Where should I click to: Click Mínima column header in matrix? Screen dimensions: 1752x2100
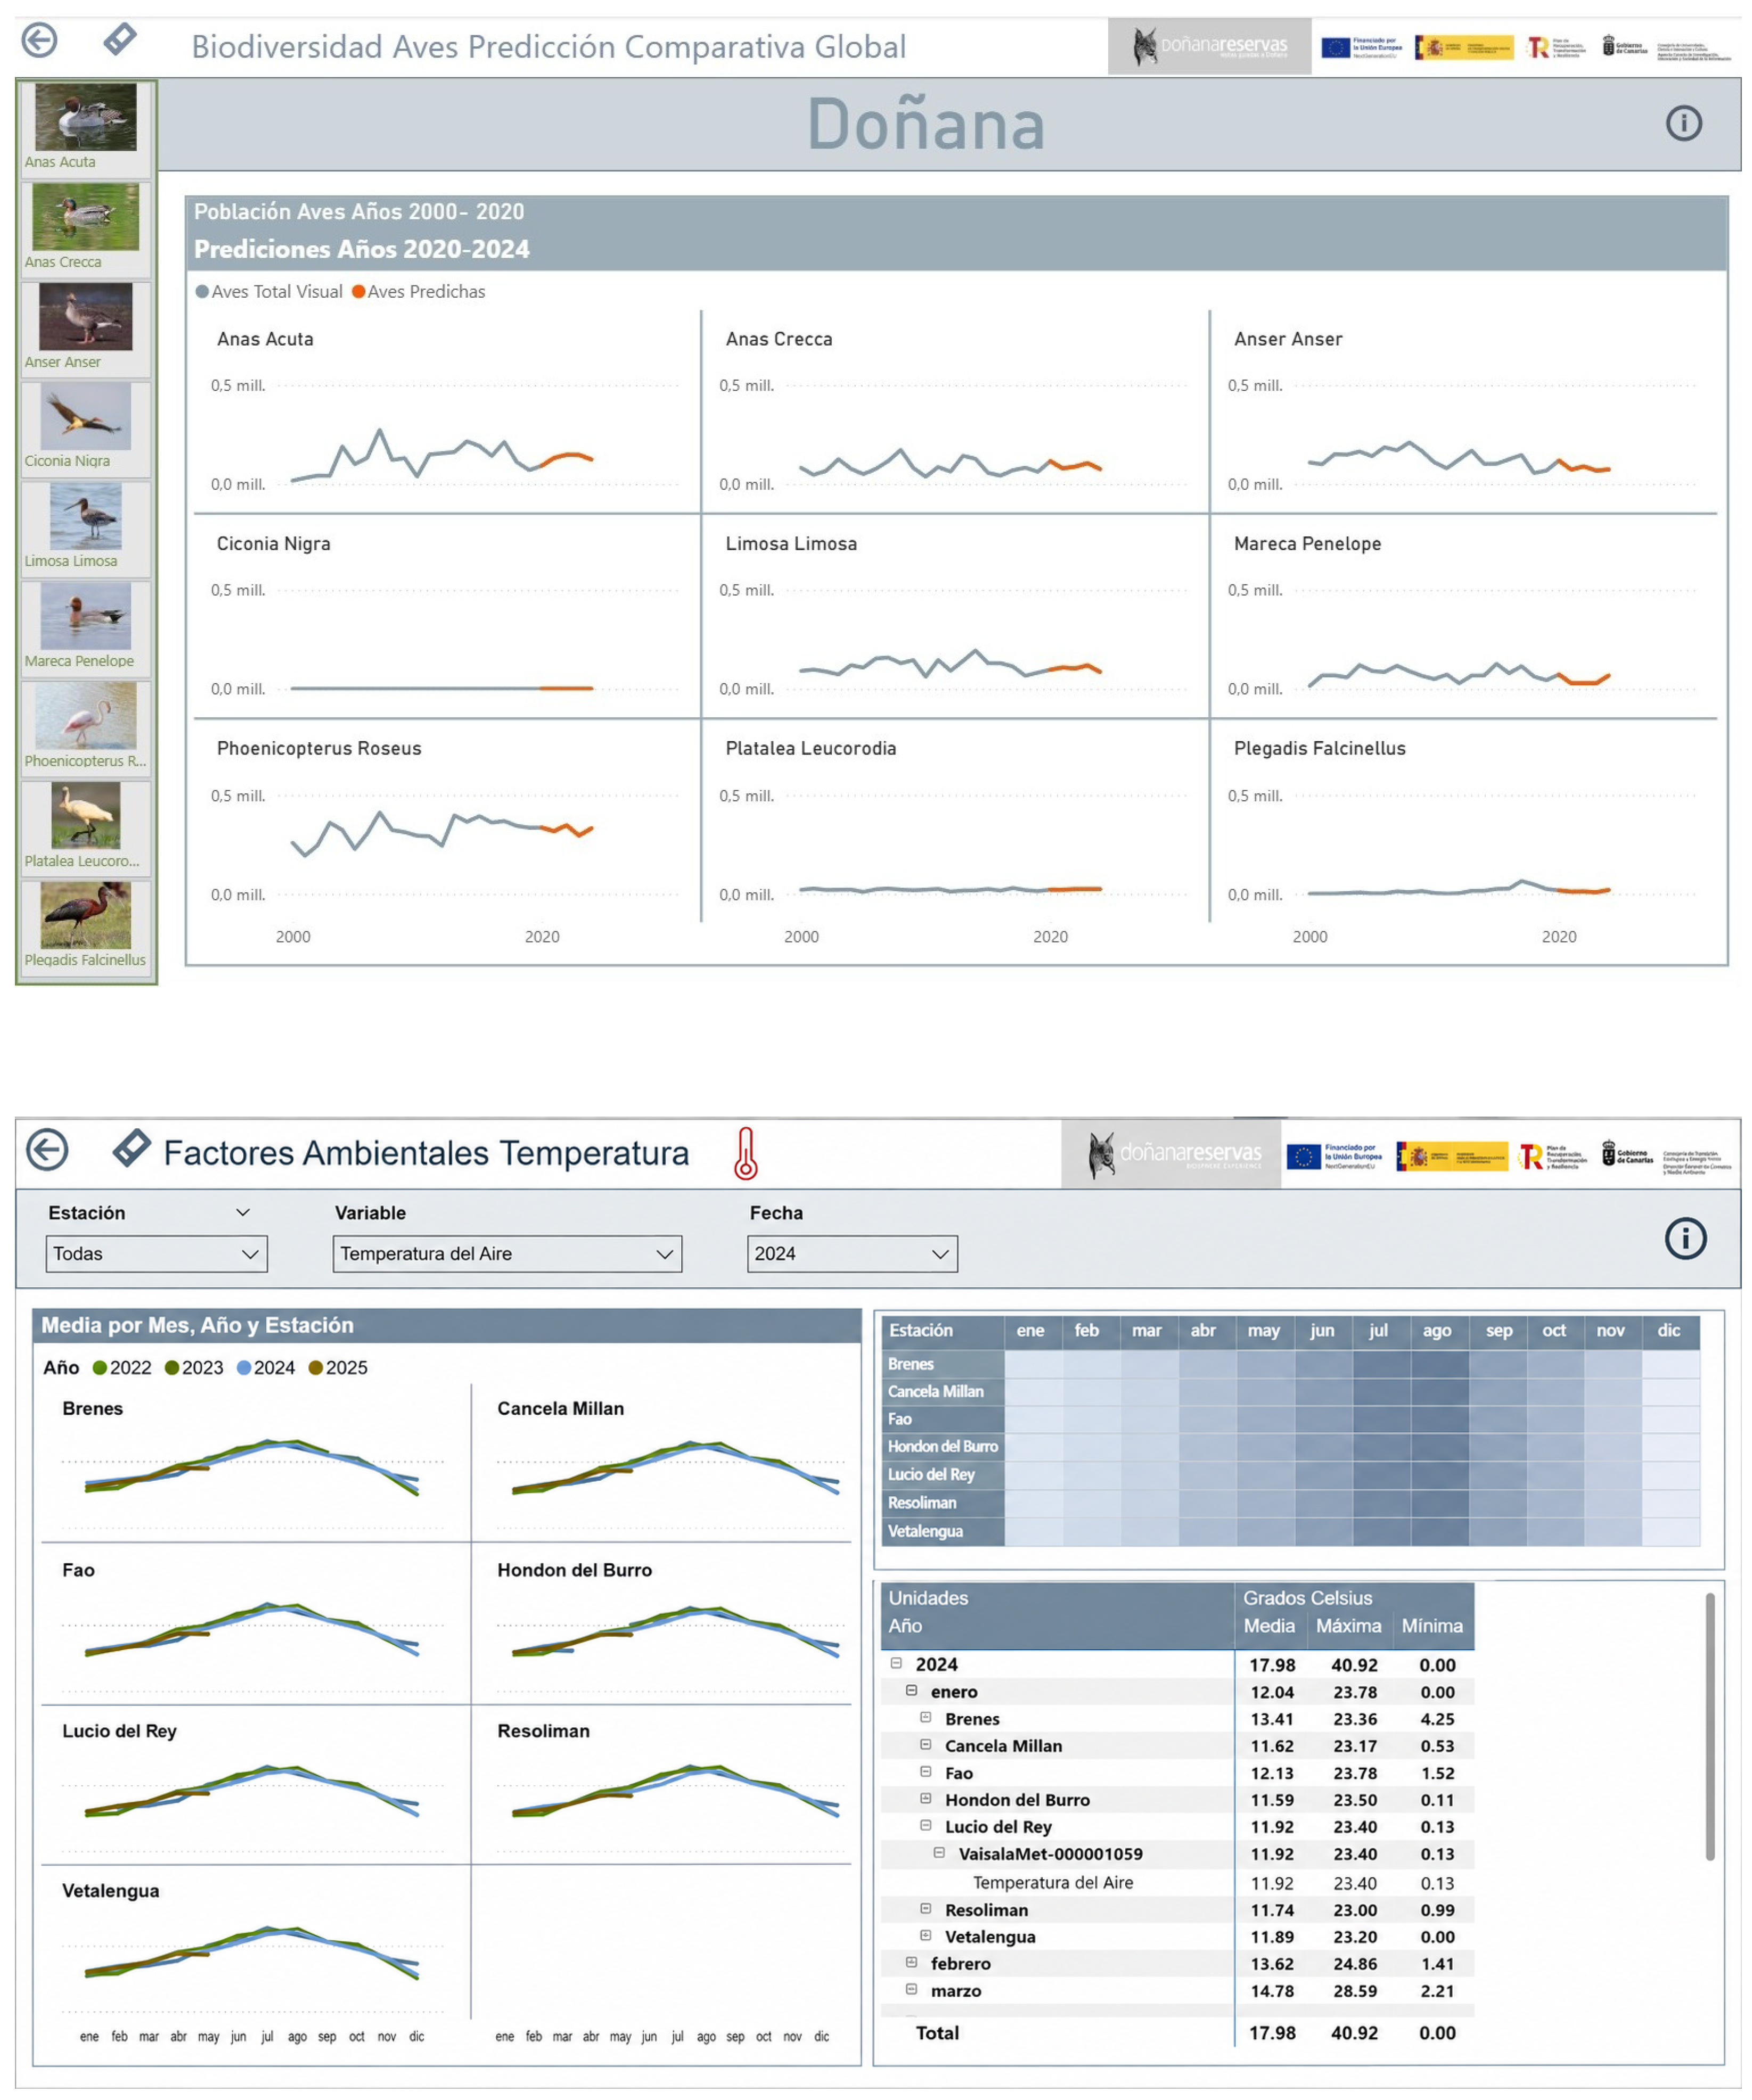pyautogui.click(x=1431, y=1626)
